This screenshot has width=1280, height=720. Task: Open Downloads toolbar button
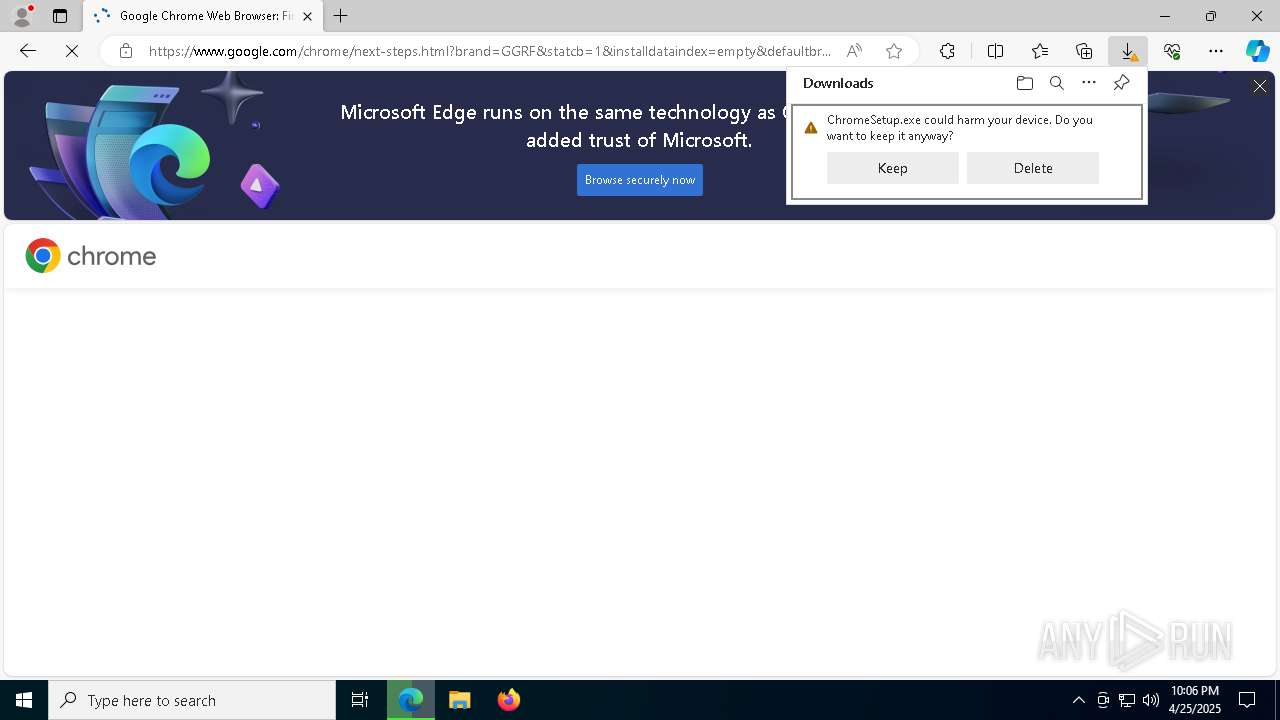coord(1128,51)
